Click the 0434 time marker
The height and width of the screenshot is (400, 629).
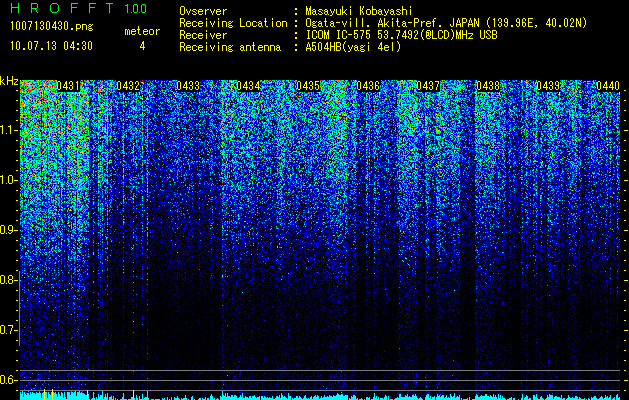click(248, 86)
